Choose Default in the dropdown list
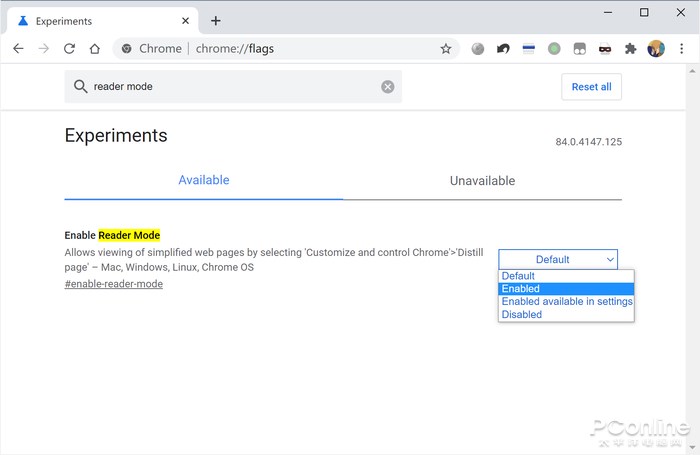Viewport: 700px width, 455px height. (x=566, y=276)
